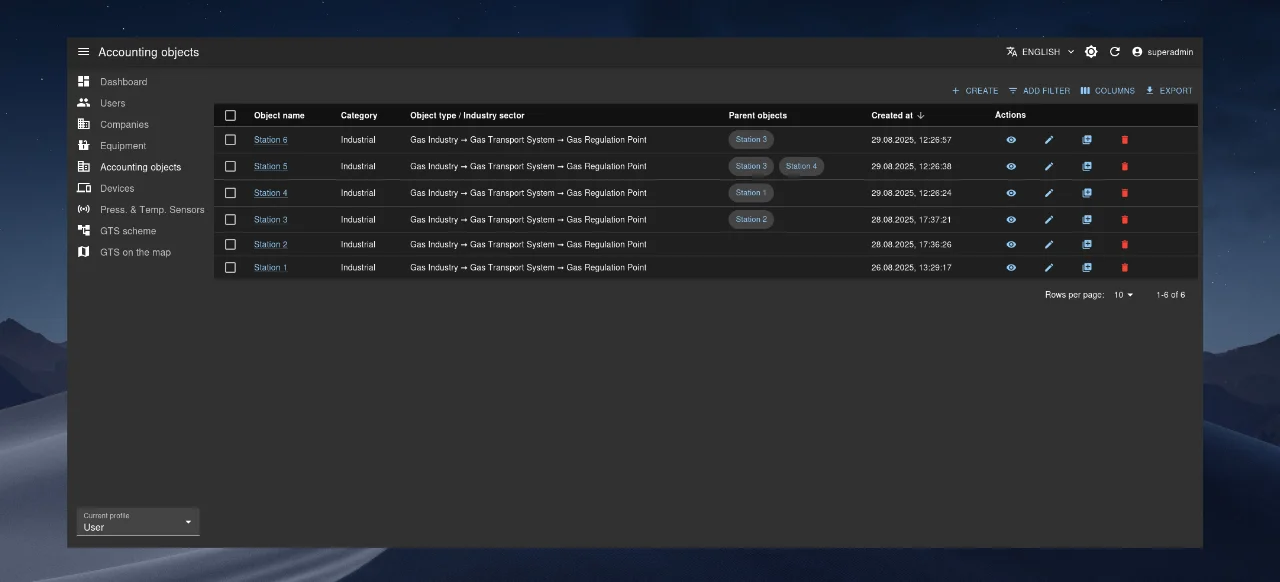Open the Station 5 link
1280x582 pixels.
(x=270, y=167)
